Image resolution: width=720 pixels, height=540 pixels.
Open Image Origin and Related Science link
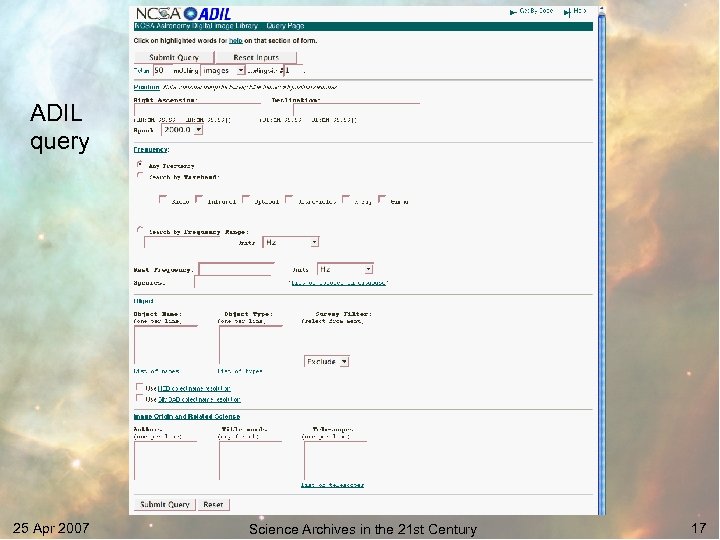[186, 416]
